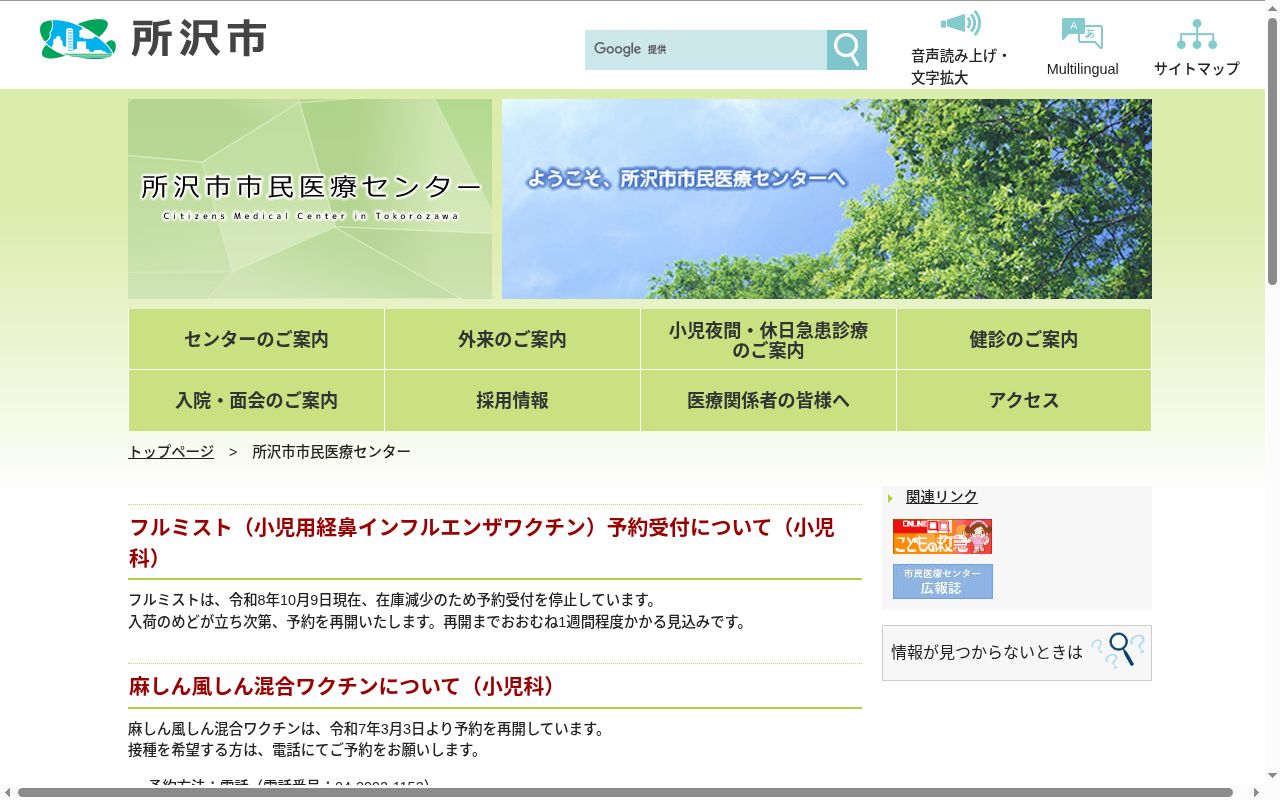Click the magnifier search button
The image size is (1280, 800).
pos(847,50)
